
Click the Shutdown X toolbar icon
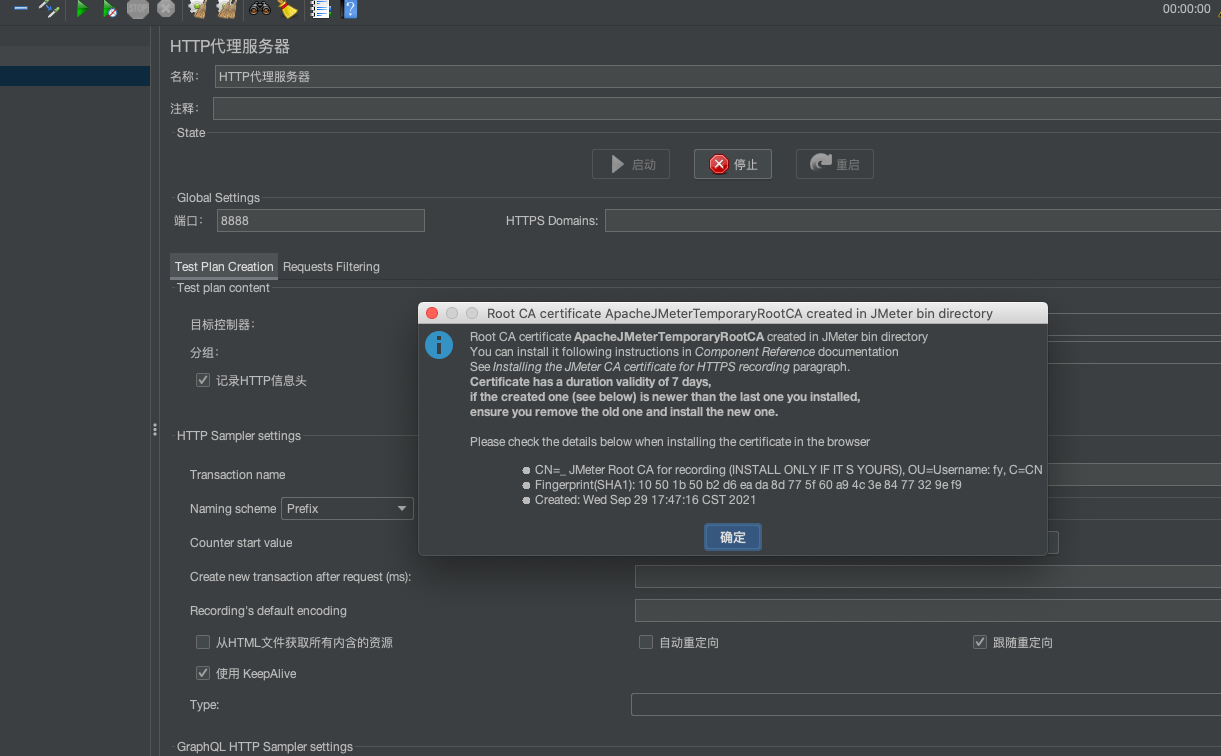click(x=166, y=9)
